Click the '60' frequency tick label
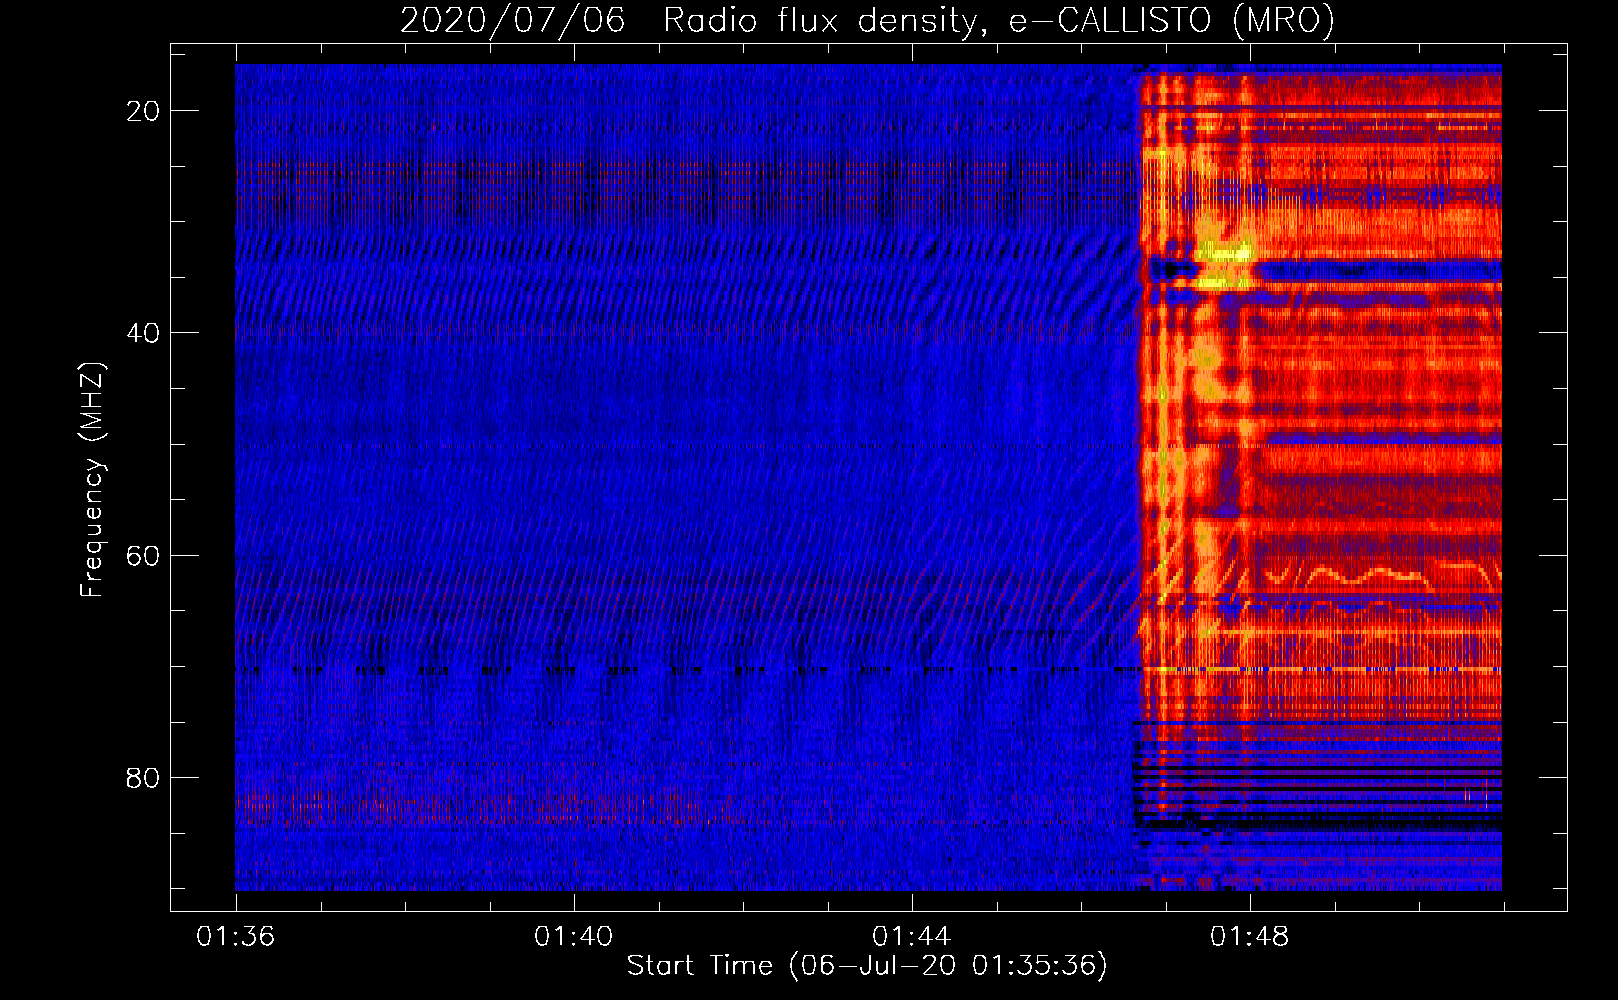 click(x=143, y=555)
